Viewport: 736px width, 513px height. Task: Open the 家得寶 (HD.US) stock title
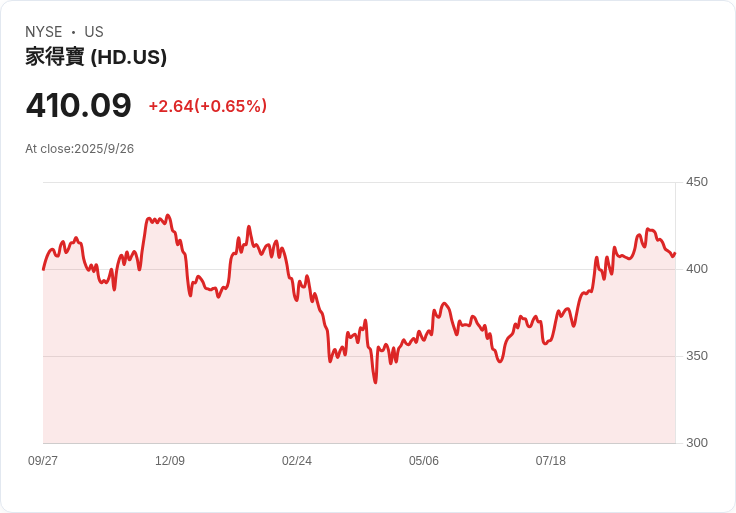(x=96, y=58)
